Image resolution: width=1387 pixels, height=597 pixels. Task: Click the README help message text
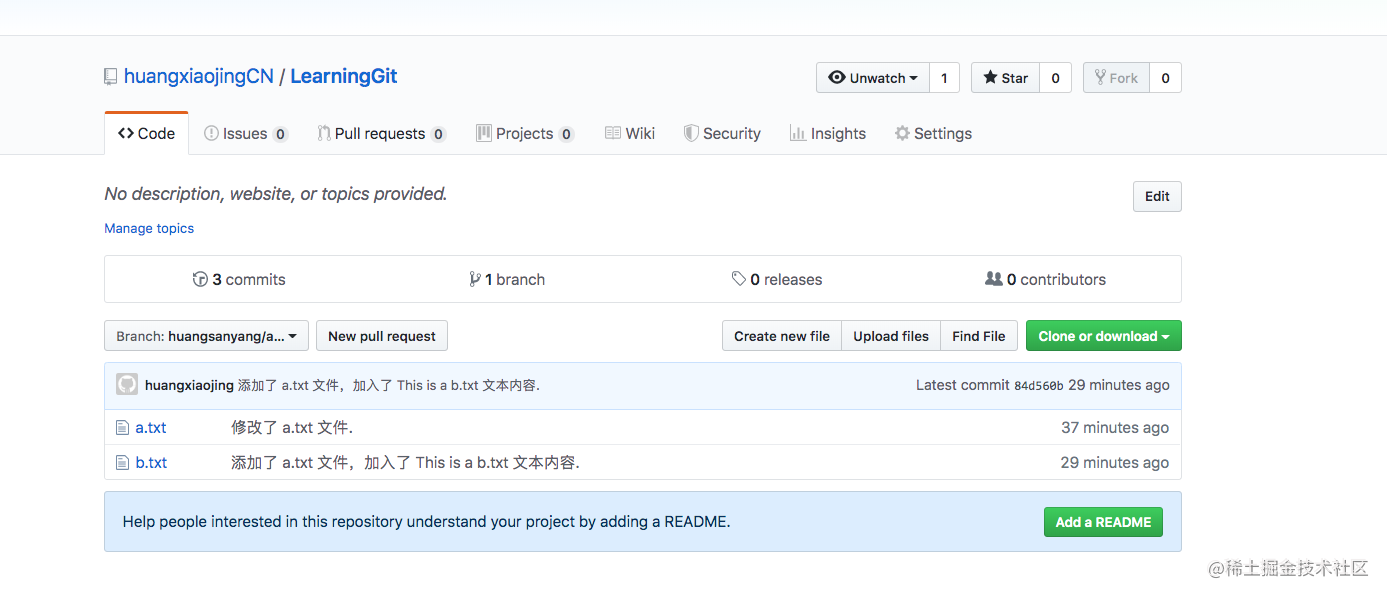pos(427,521)
